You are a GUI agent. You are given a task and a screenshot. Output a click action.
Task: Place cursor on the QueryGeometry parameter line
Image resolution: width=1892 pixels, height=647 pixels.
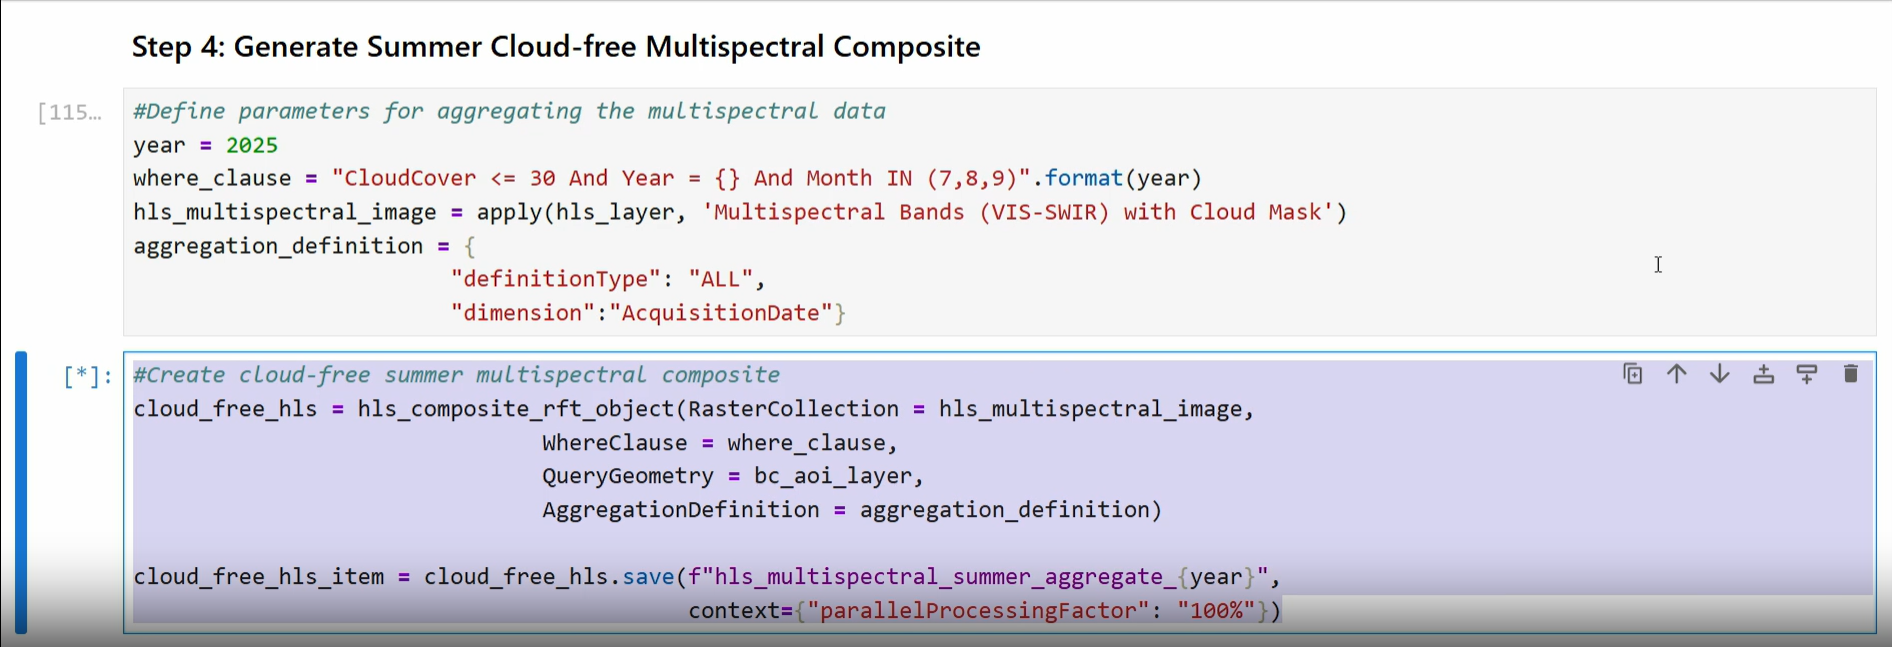click(x=629, y=475)
